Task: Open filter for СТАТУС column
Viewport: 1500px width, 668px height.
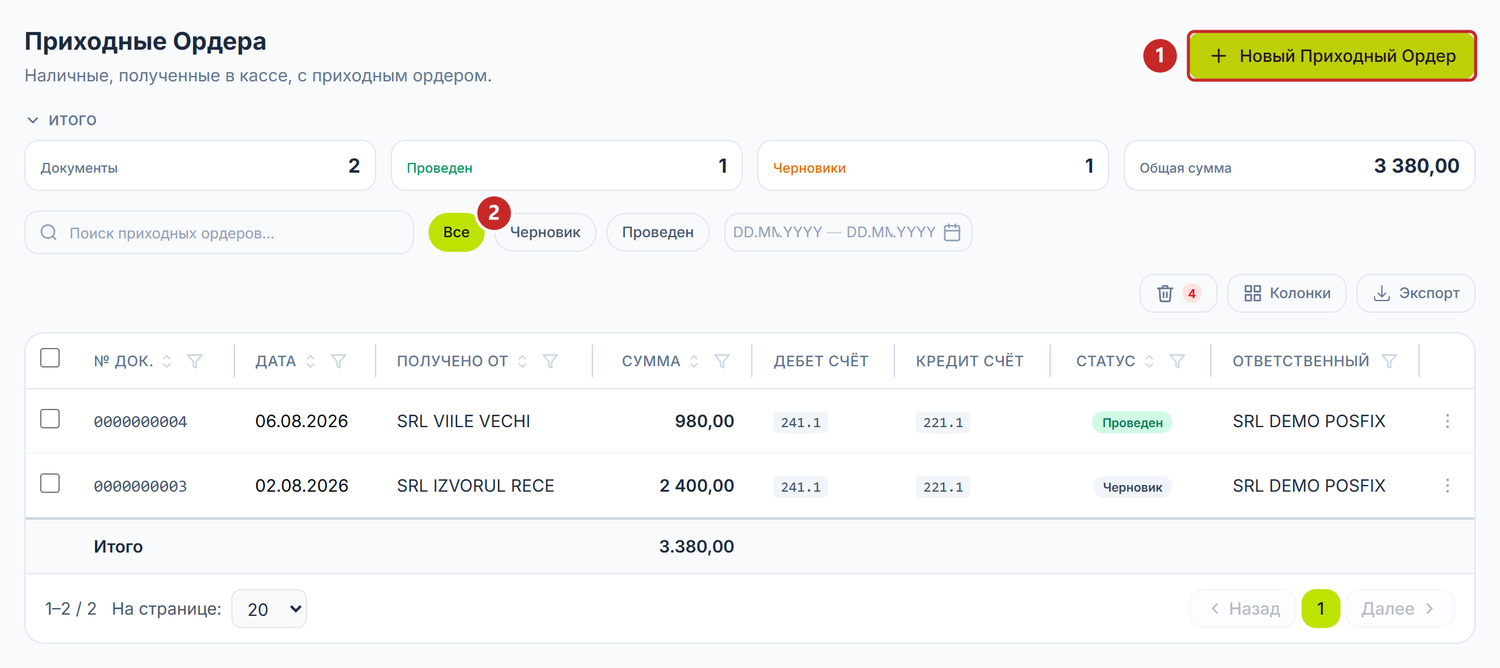Action: coord(1177,361)
